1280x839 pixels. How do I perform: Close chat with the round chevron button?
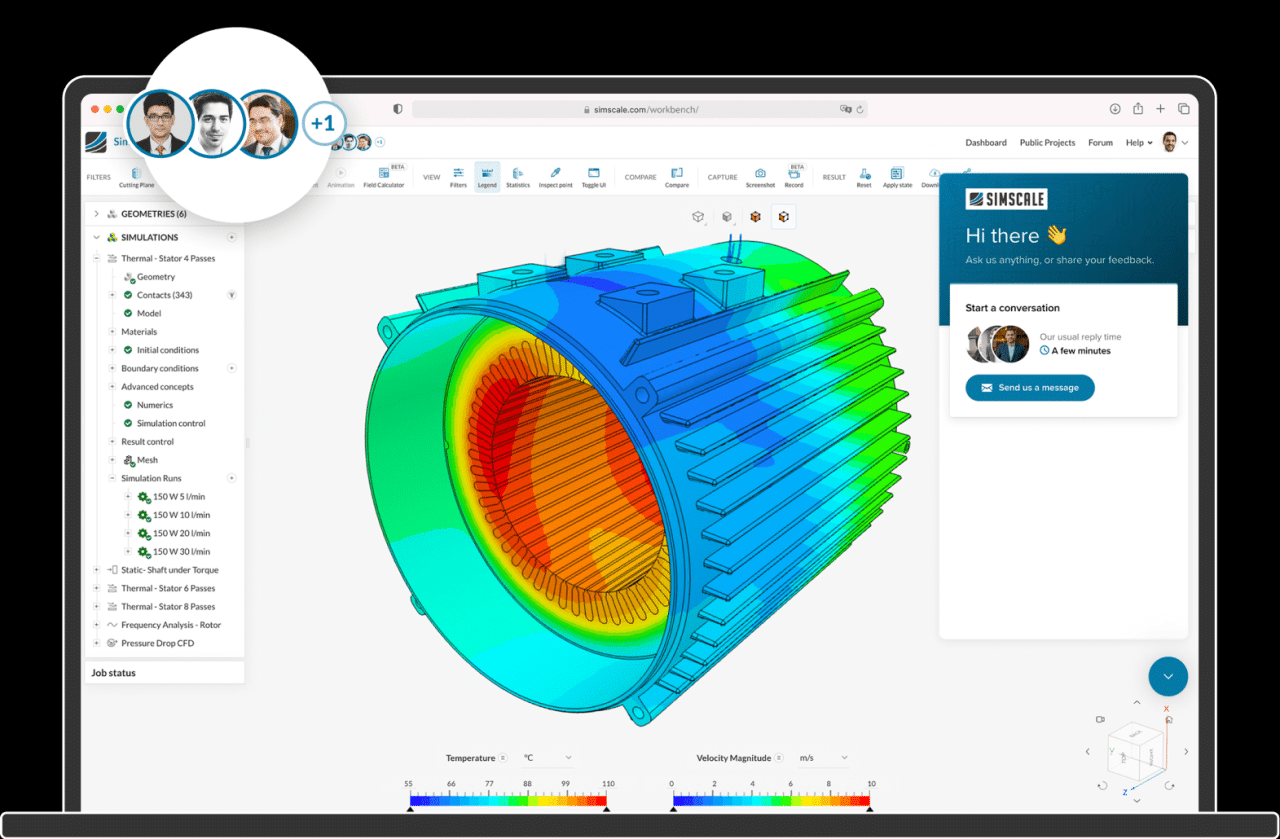(x=1168, y=677)
